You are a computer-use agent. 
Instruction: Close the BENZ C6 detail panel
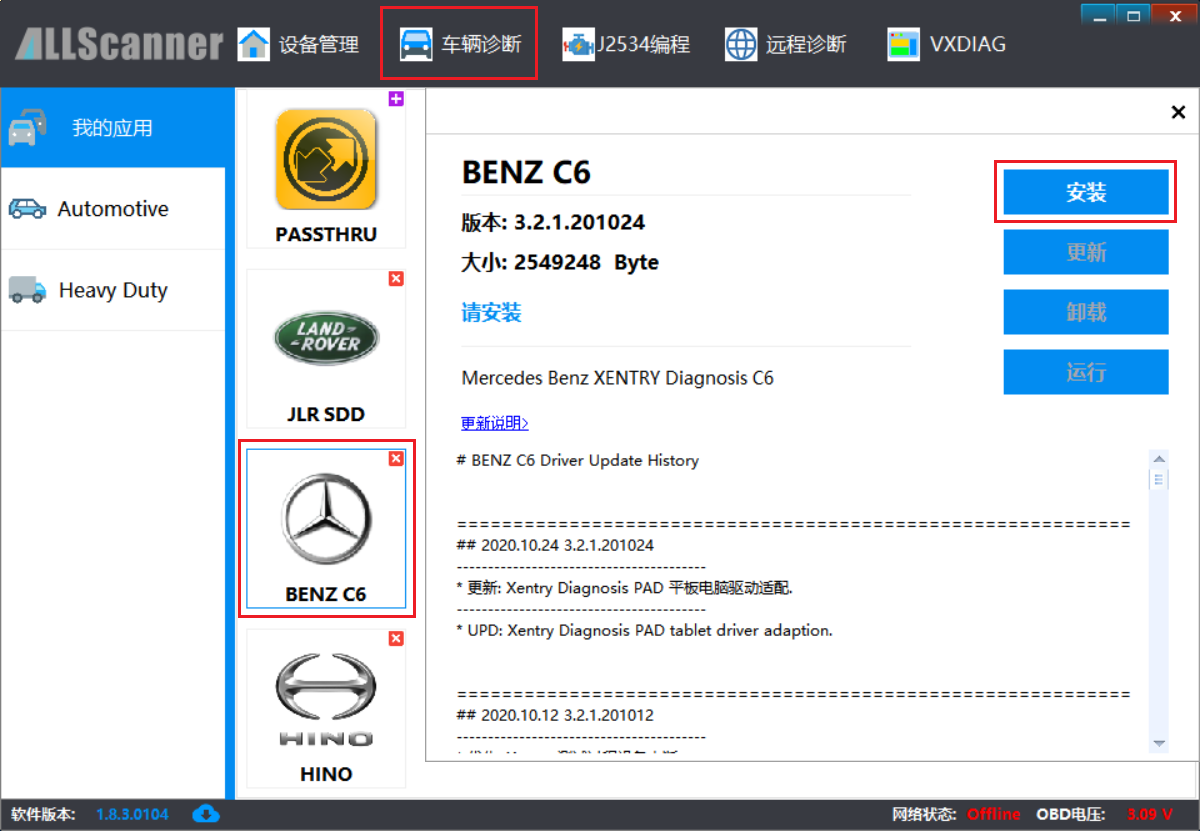coord(1178,112)
